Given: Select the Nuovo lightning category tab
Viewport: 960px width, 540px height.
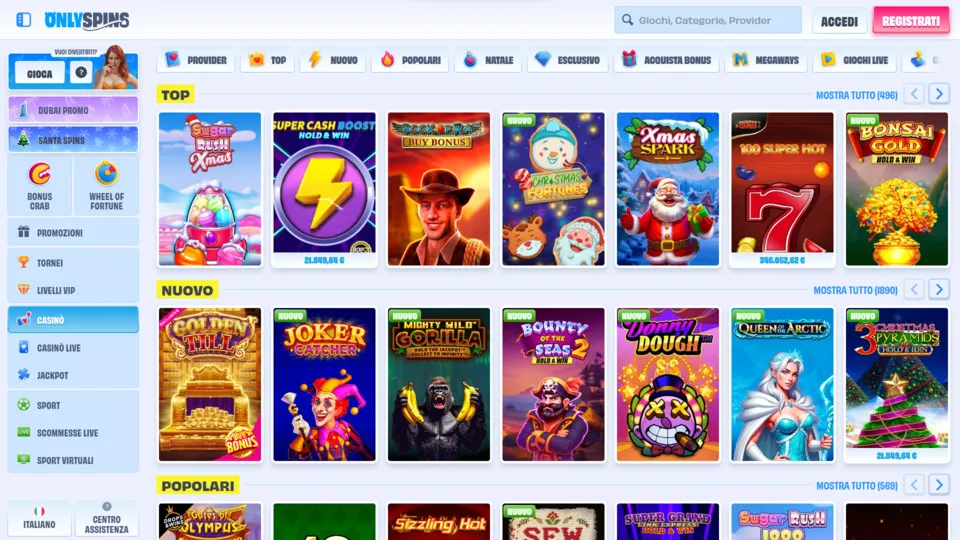Looking at the screenshot, I should [333, 60].
